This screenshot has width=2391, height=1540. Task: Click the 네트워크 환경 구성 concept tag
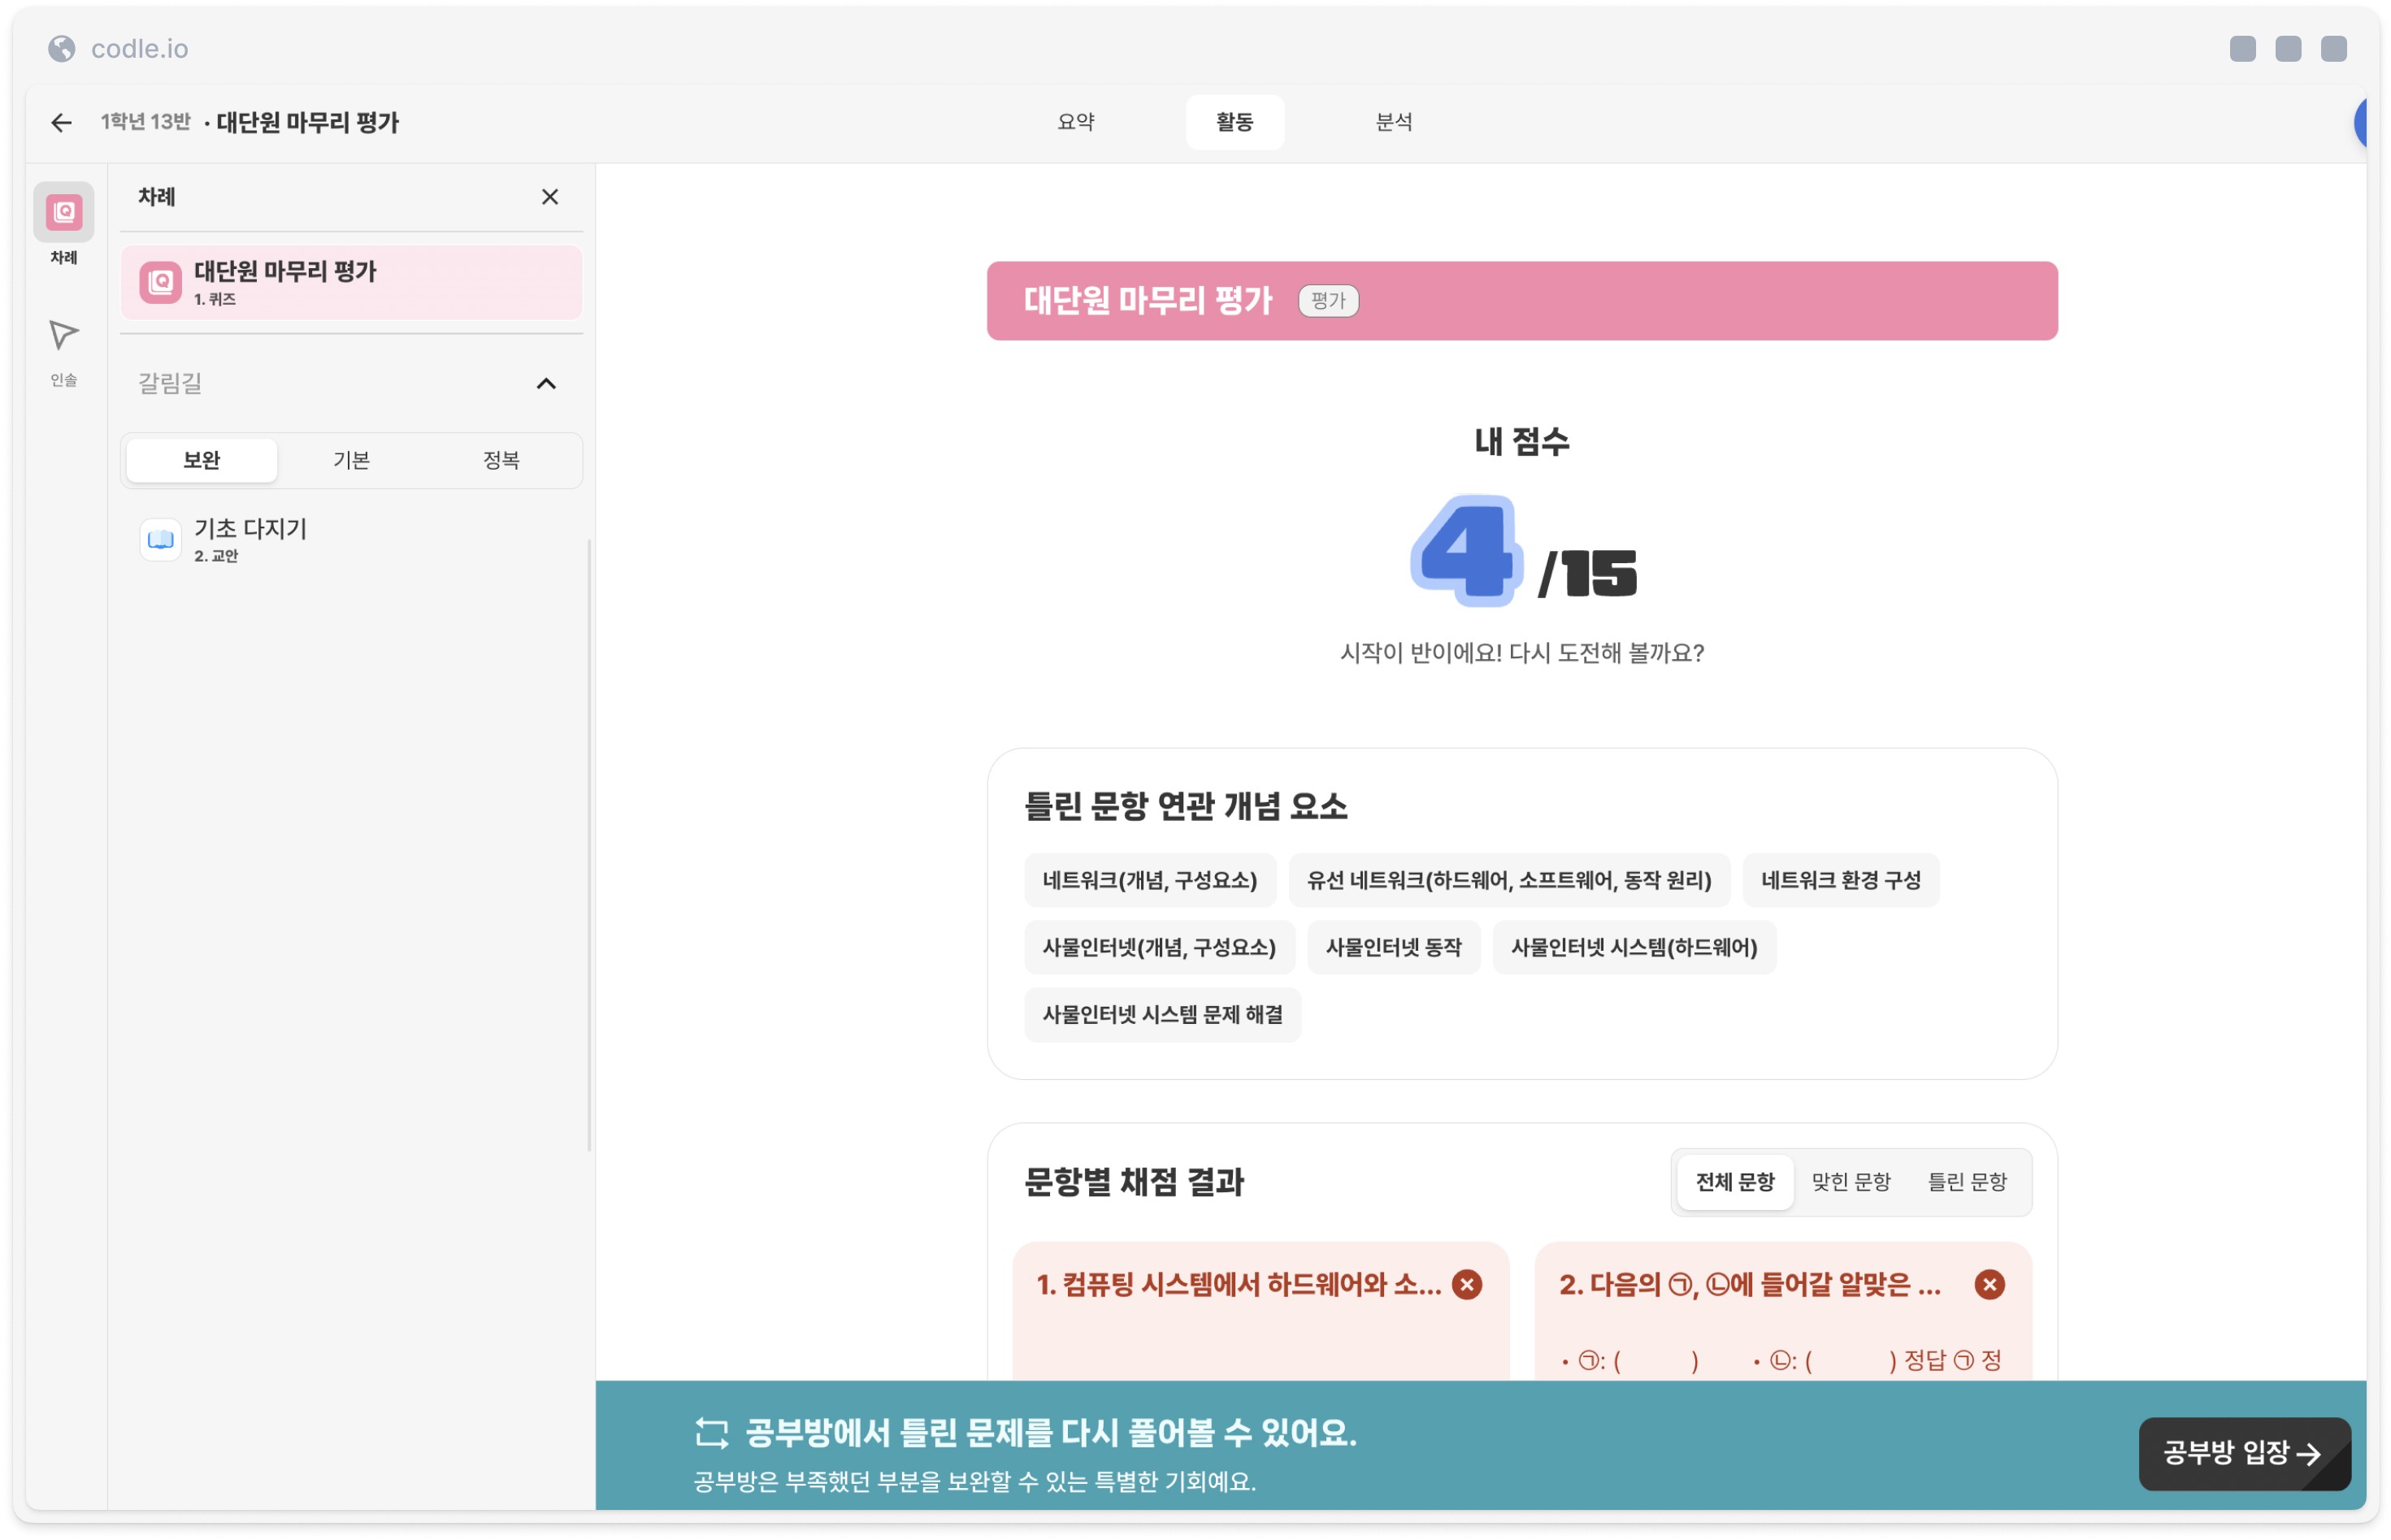coord(1839,880)
